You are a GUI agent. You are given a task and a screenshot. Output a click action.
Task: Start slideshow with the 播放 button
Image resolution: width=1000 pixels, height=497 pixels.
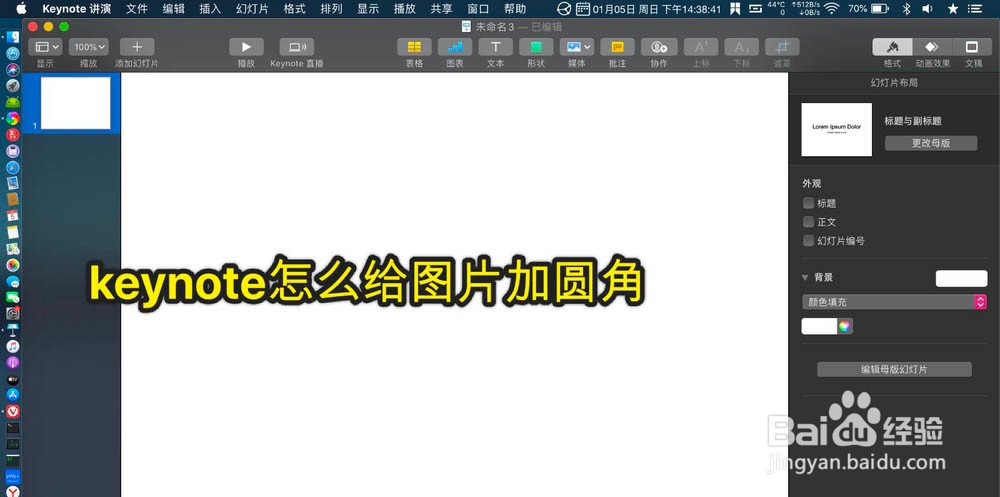(x=246, y=47)
